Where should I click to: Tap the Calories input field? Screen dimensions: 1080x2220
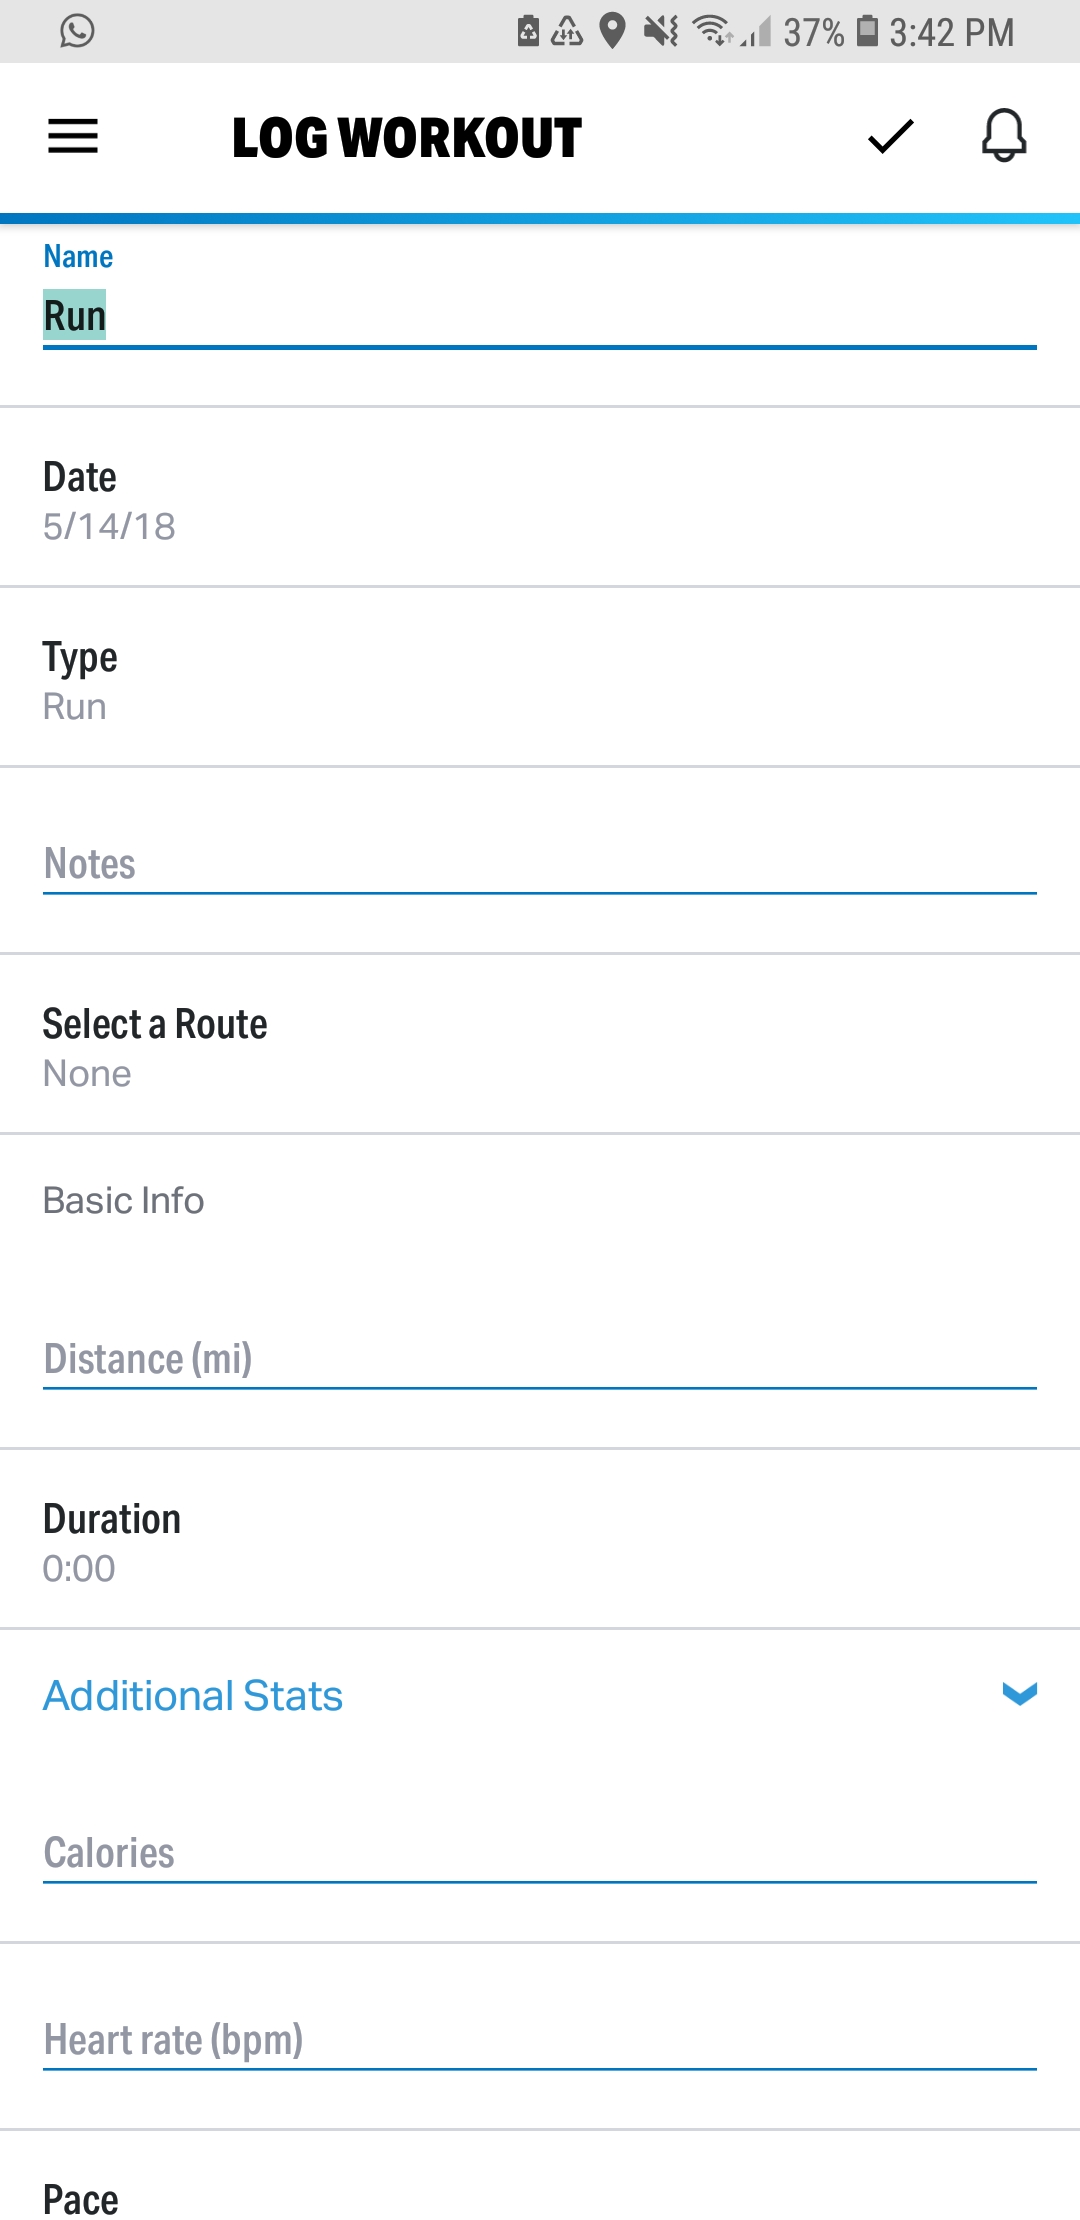tap(540, 1853)
